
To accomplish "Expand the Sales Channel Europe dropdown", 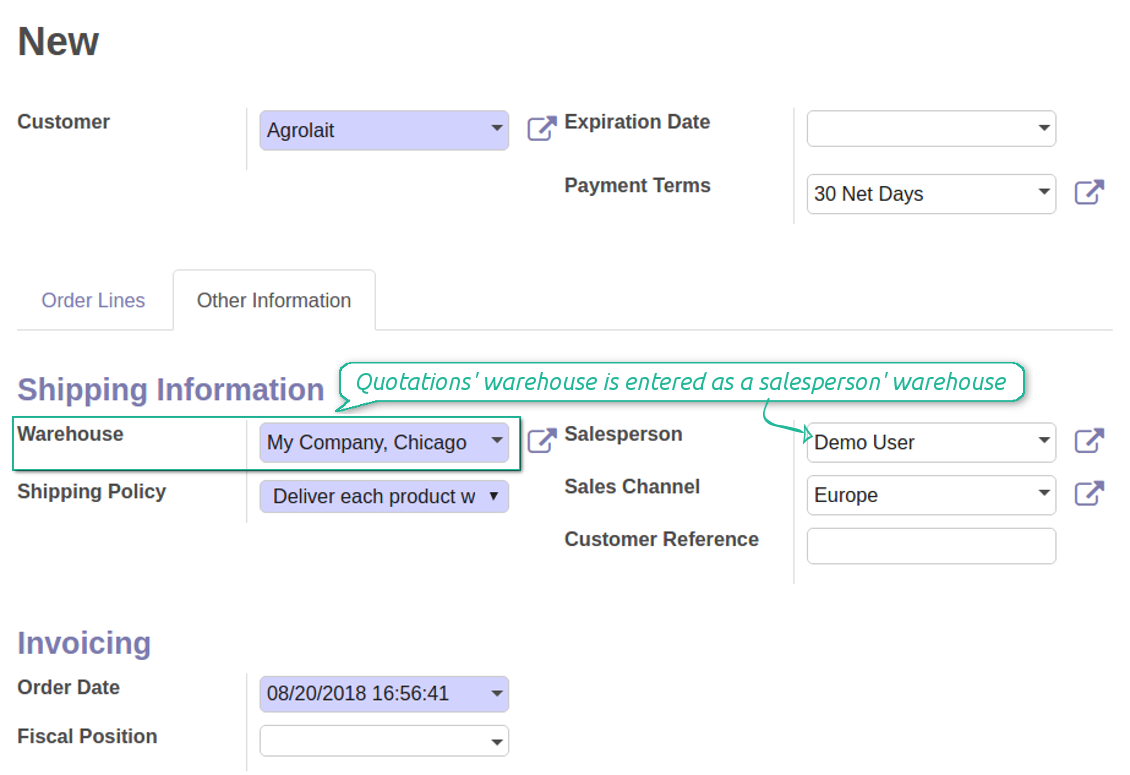I will [1044, 493].
